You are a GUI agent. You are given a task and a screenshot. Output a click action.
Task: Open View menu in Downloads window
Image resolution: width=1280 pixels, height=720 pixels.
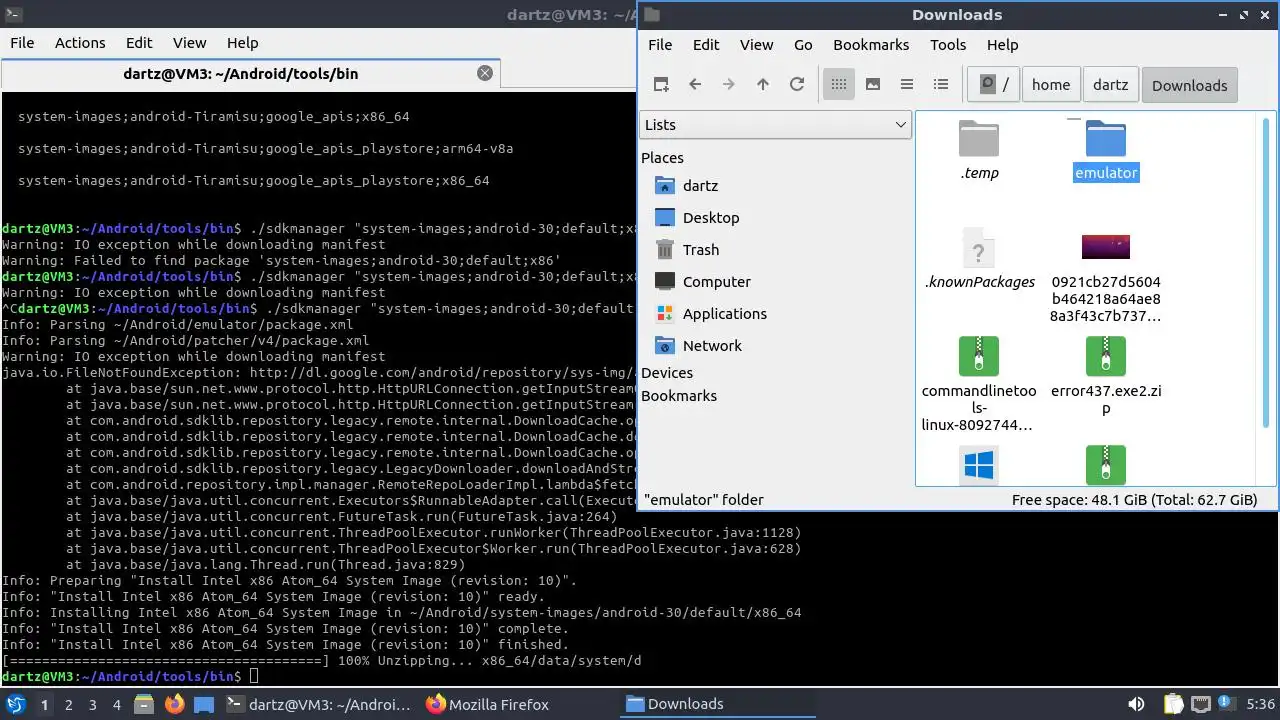pyautogui.click(x=757, y=44)
